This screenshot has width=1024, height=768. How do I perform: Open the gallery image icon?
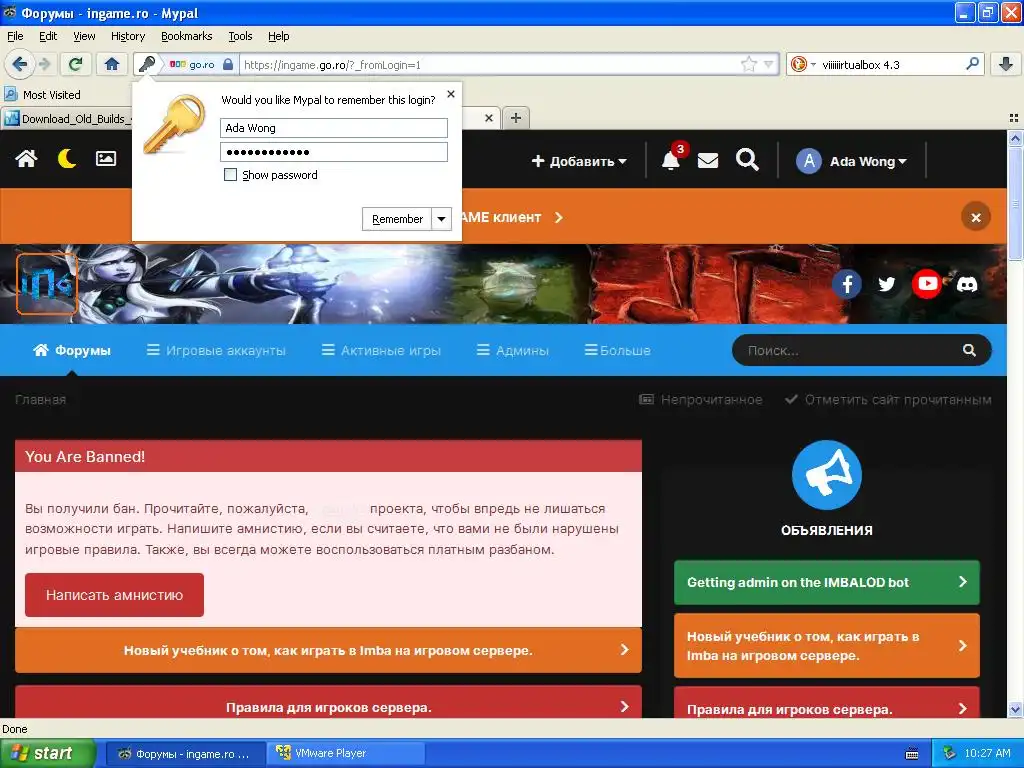(x=106, y=159)
